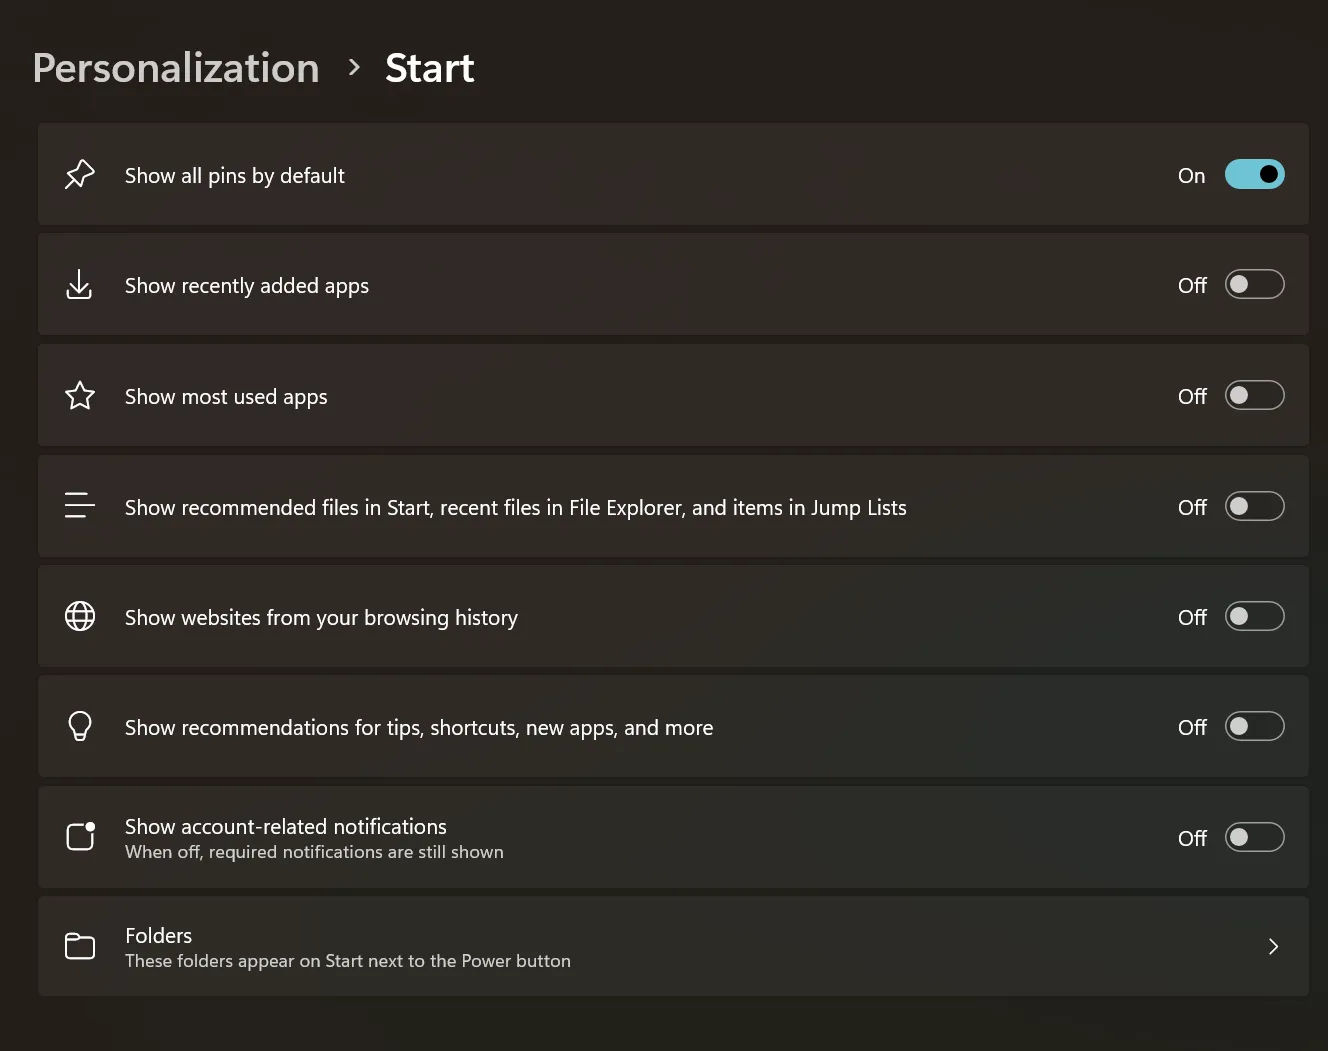This screenshot has height=1051, width=1328.
Task: Click the pin icon beside Show all pins
Action: 80,174
